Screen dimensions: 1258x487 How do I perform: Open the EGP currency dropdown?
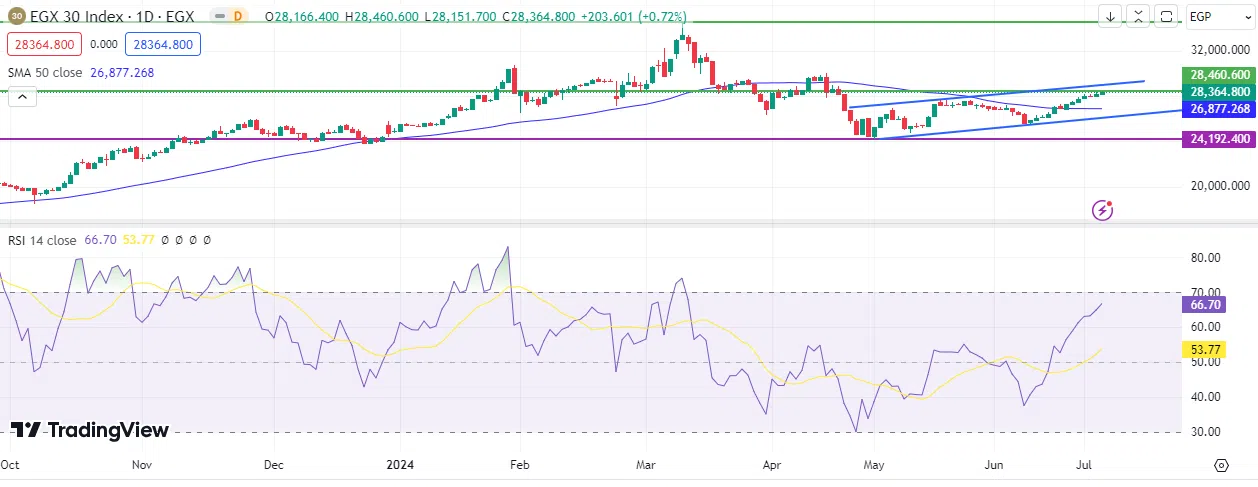[x=1219, y=17]
